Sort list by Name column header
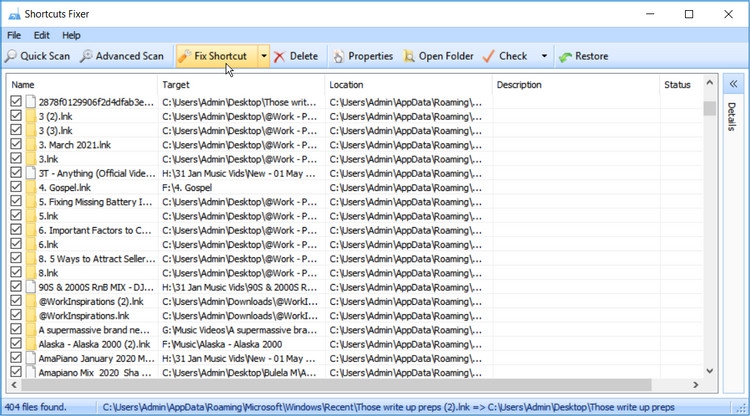 [x=82, y=85]
